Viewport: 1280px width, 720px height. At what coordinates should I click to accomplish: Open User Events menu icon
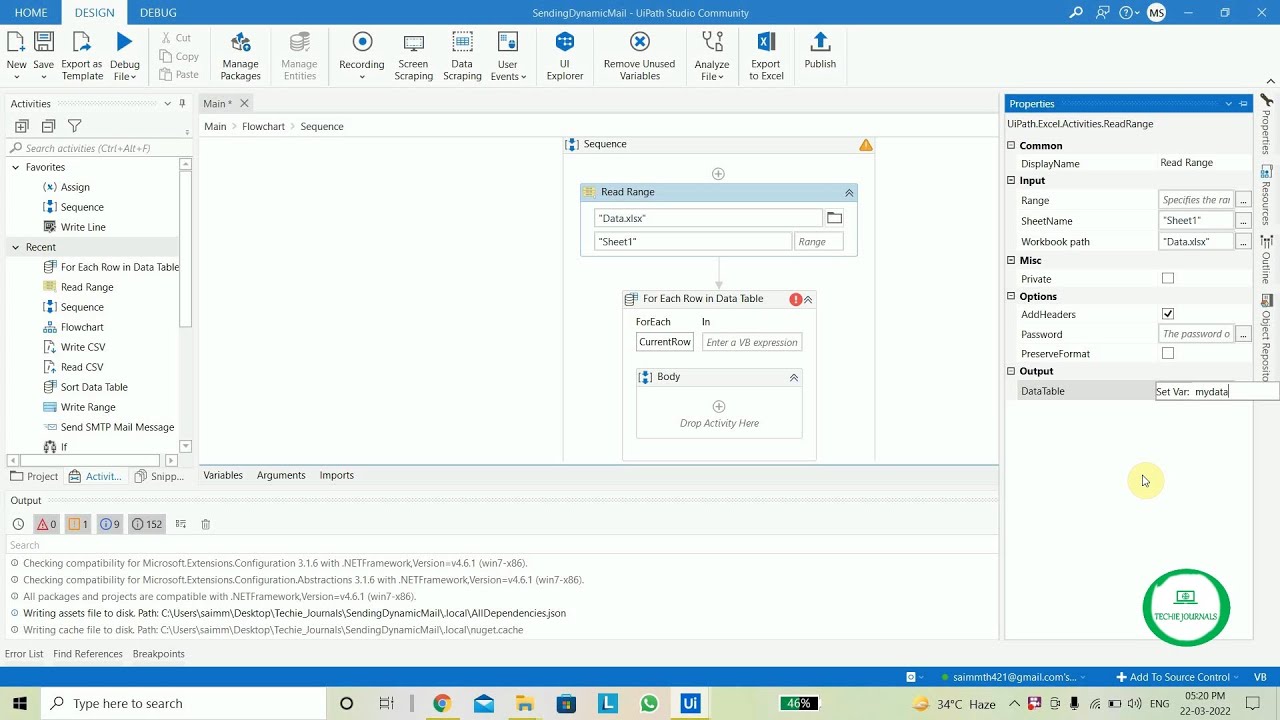pyautogui.click(x=508, y=42)
